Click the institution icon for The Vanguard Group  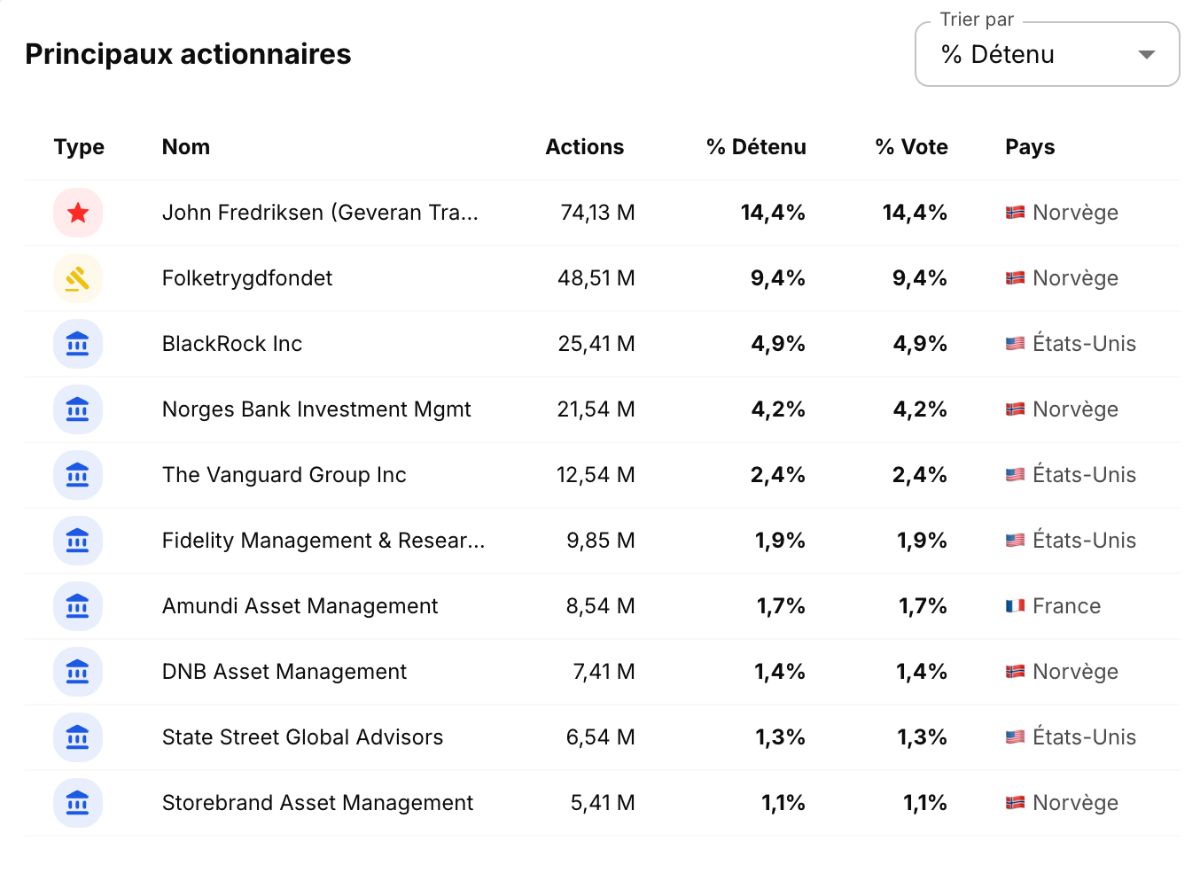click(78, 475)
